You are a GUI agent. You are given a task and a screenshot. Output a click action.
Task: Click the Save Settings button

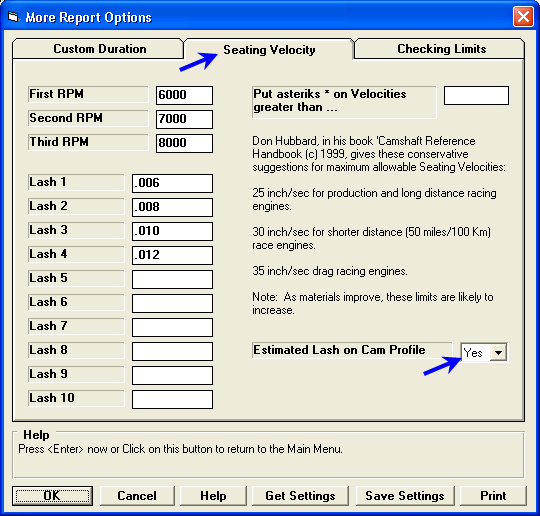[405, 496]
